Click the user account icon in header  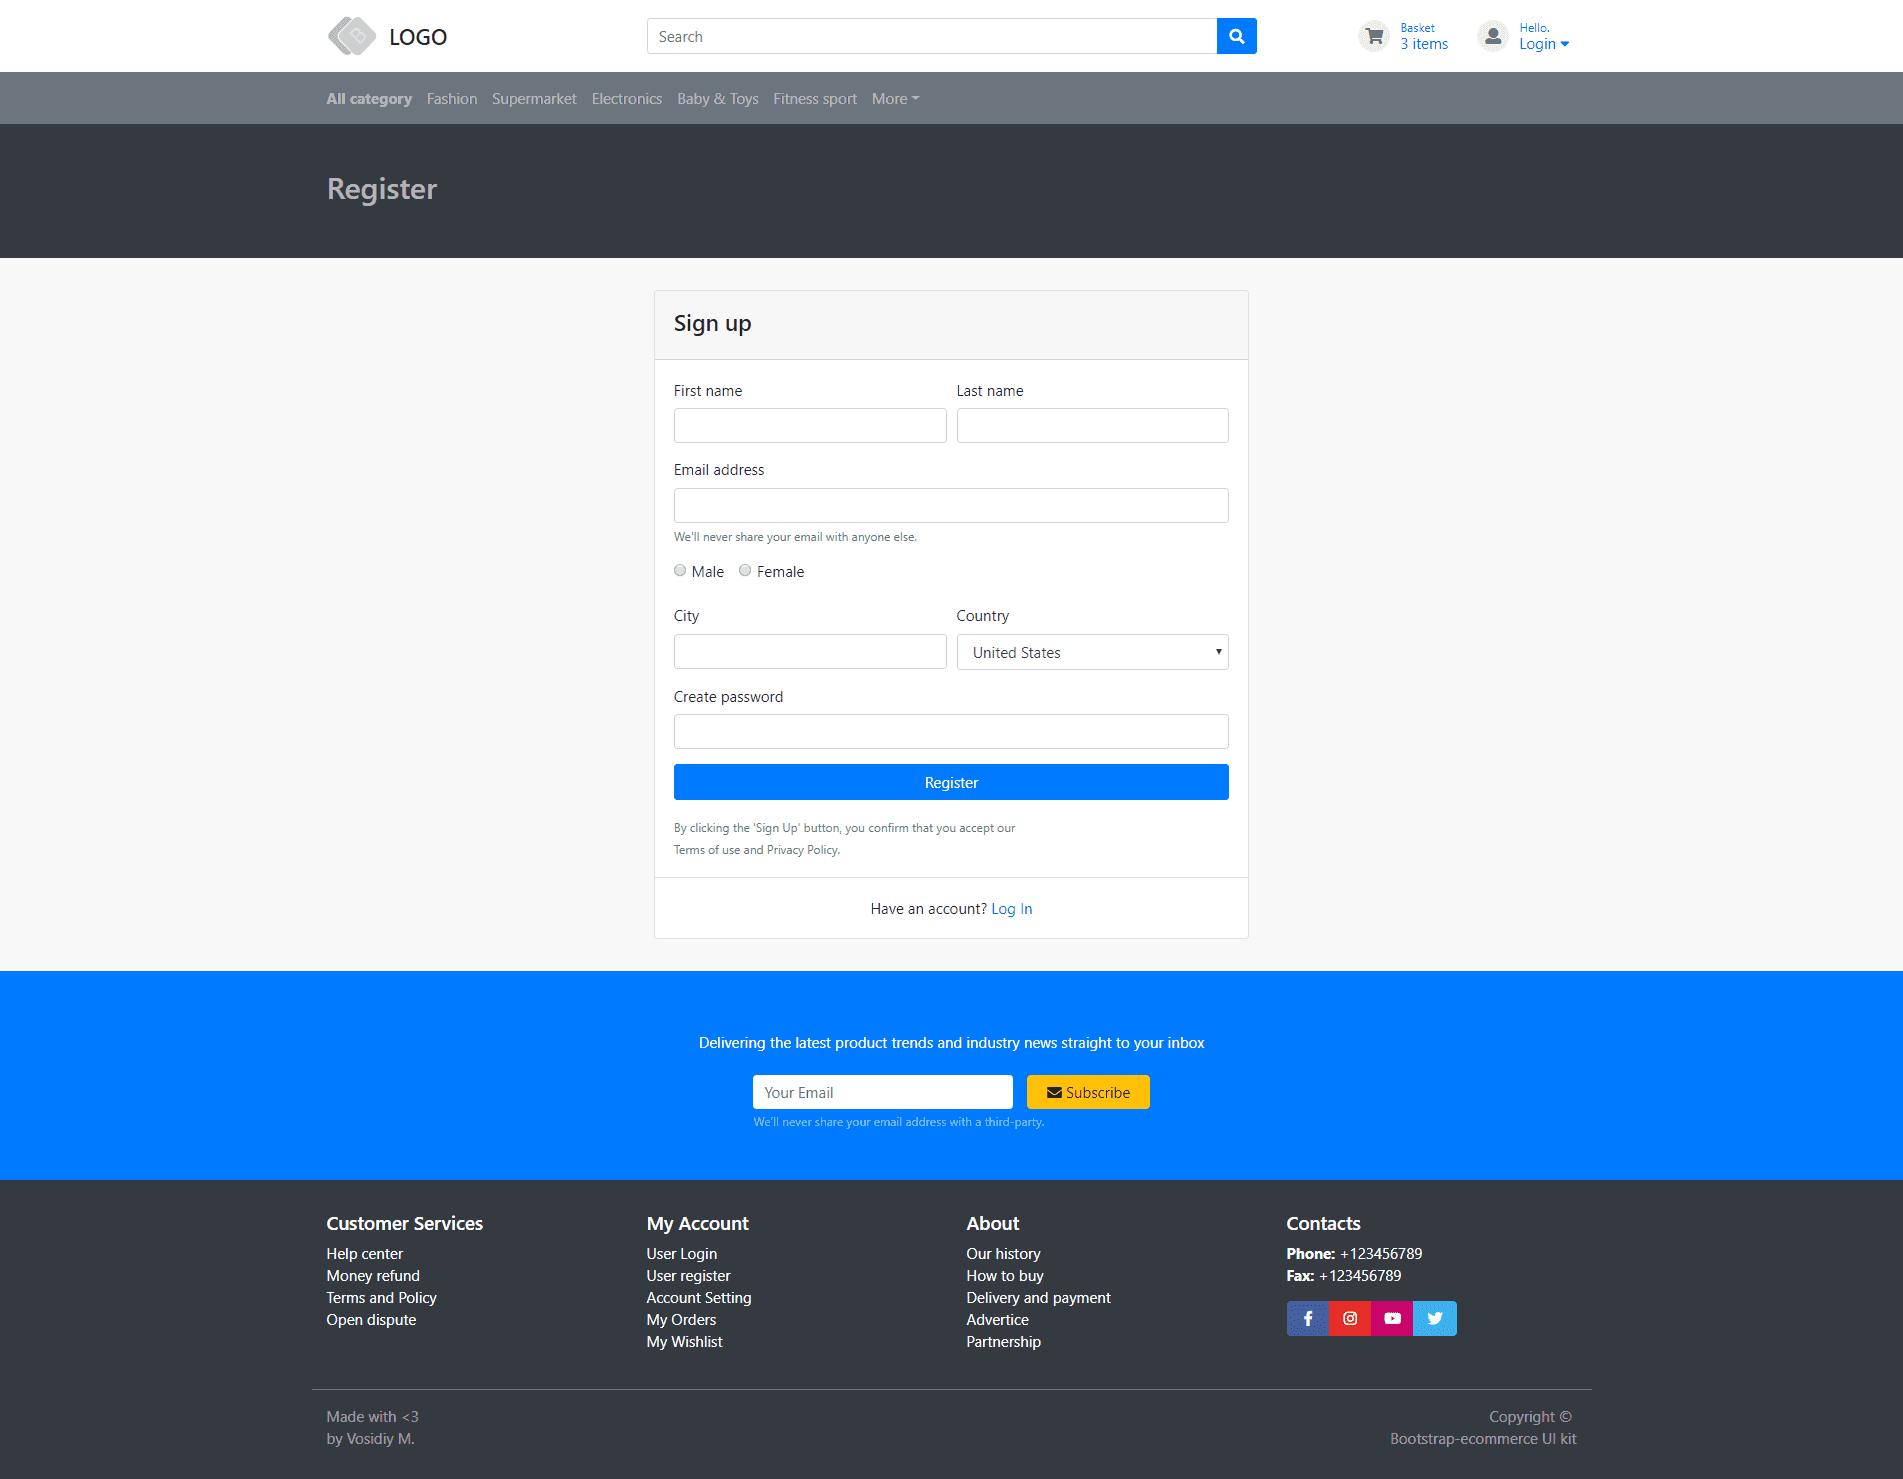point(1492,35)
